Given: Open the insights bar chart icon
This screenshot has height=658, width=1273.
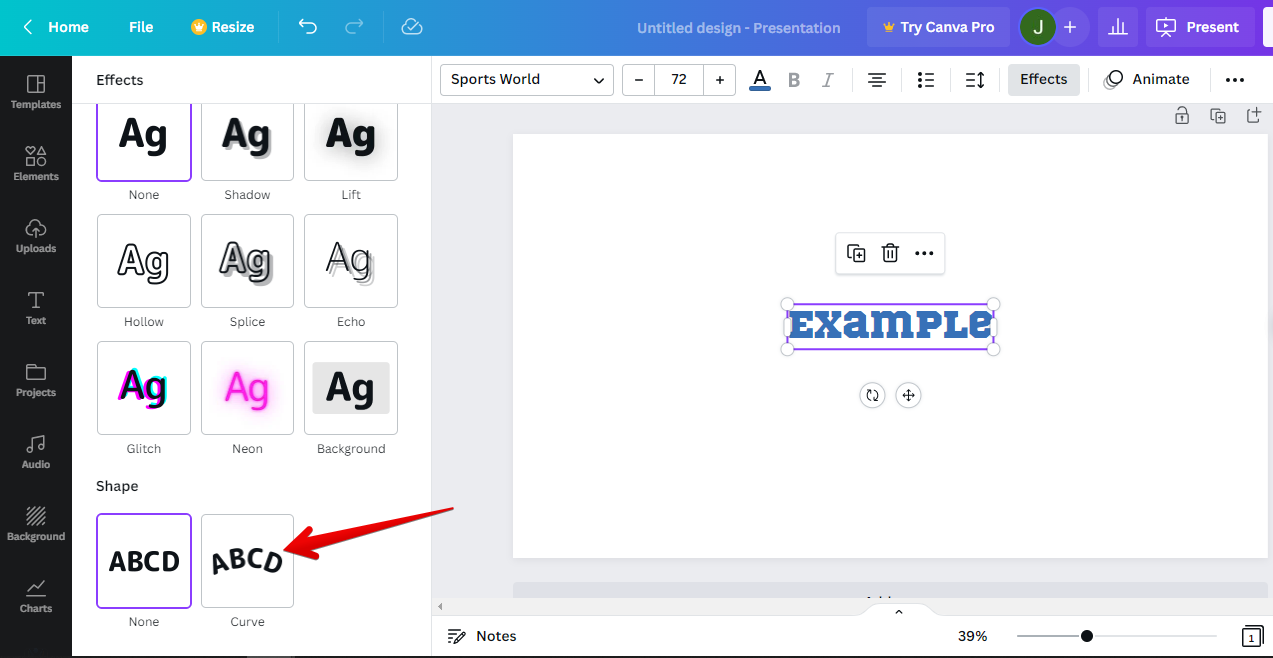Looking at the screenshot, I should coord(1119,27).
